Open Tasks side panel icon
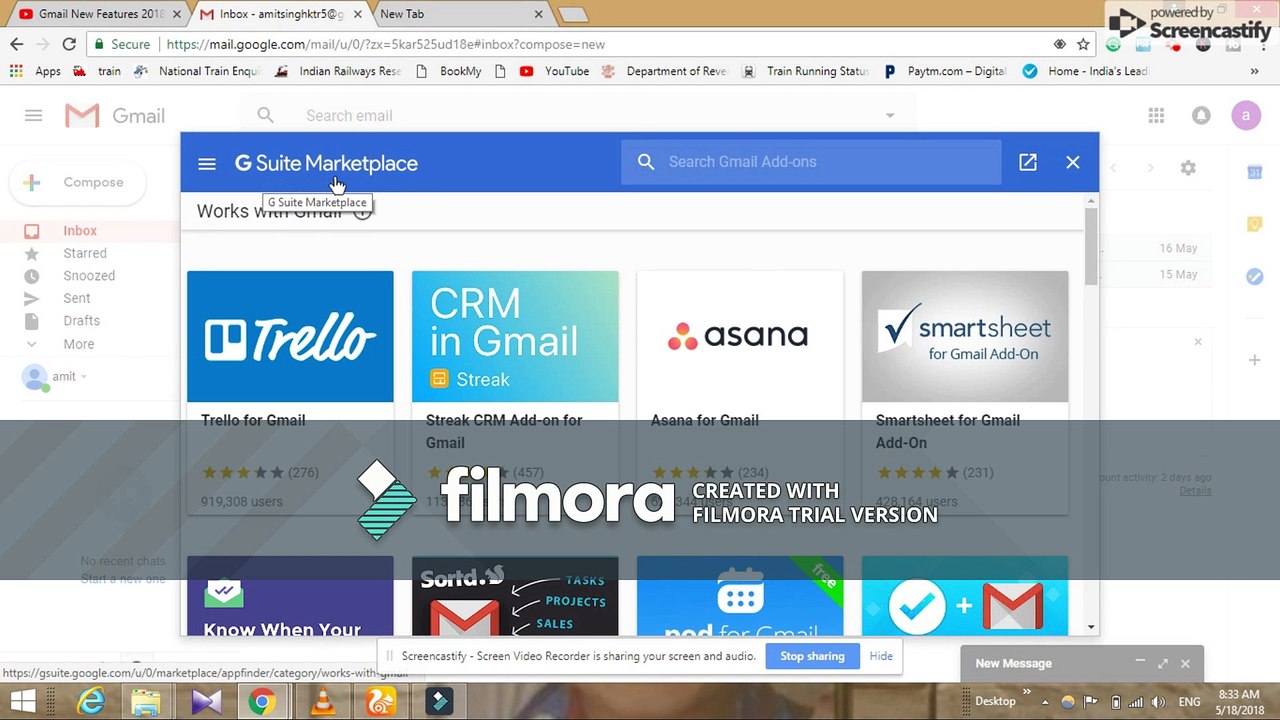 pyautogui.click(x=1254, y=277)
